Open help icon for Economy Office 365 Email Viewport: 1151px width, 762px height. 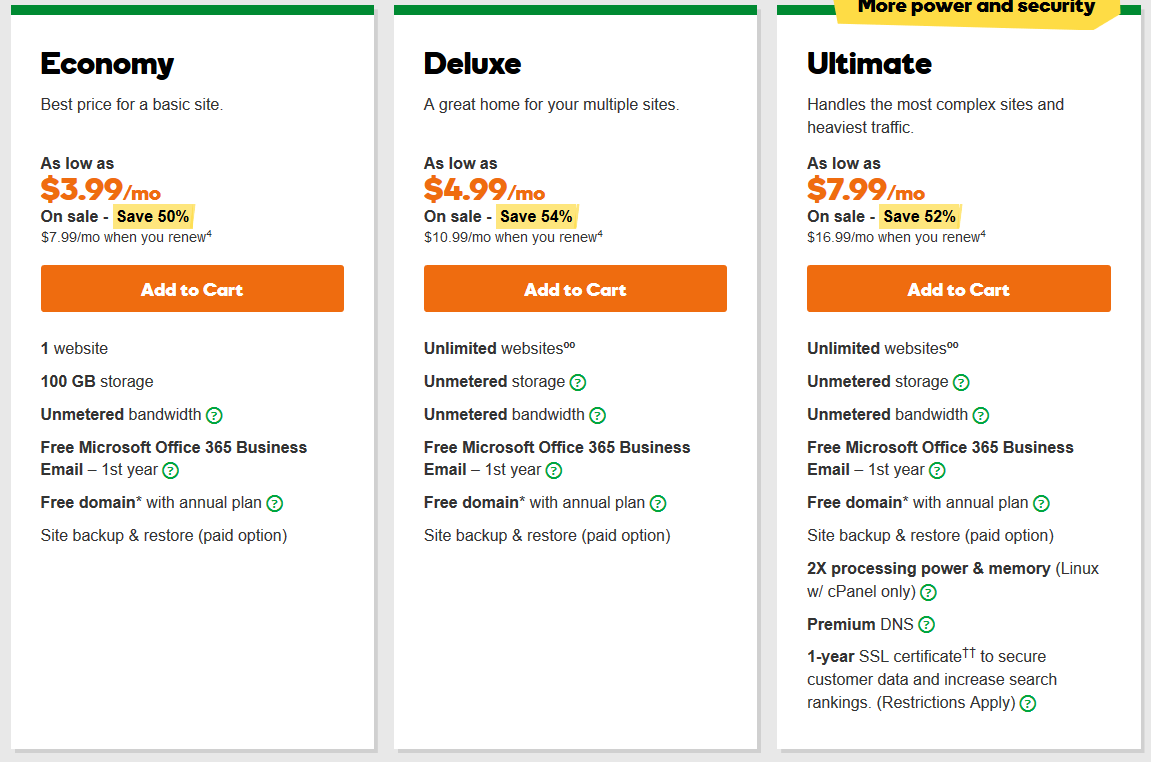170,471
